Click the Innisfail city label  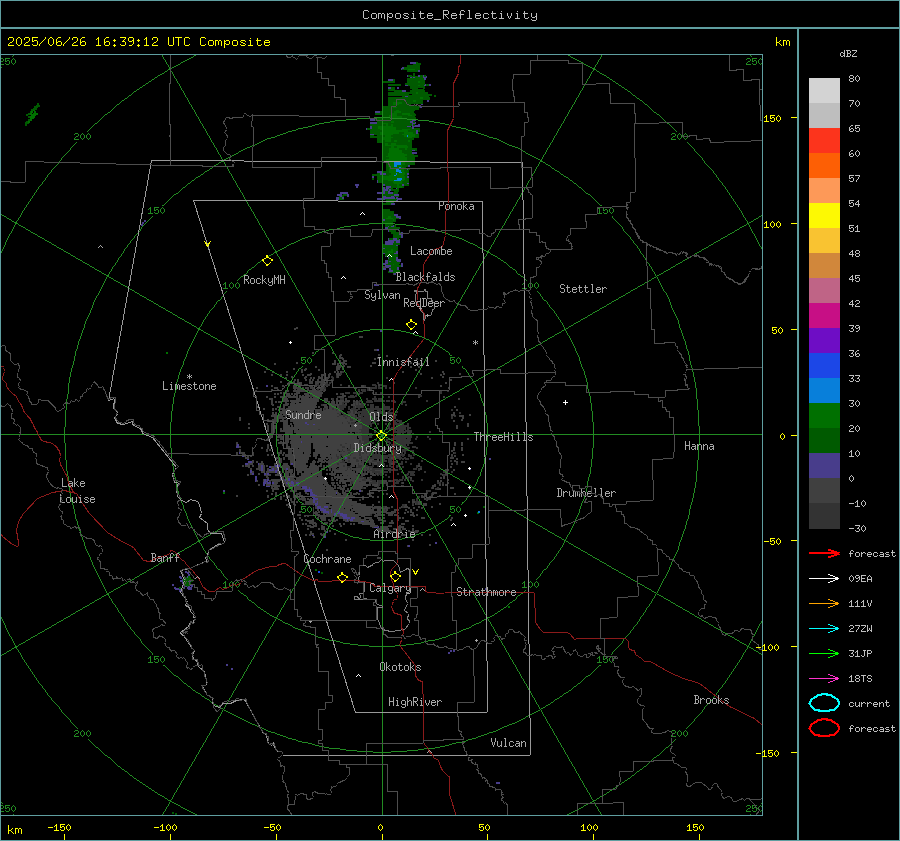(403, 362)
